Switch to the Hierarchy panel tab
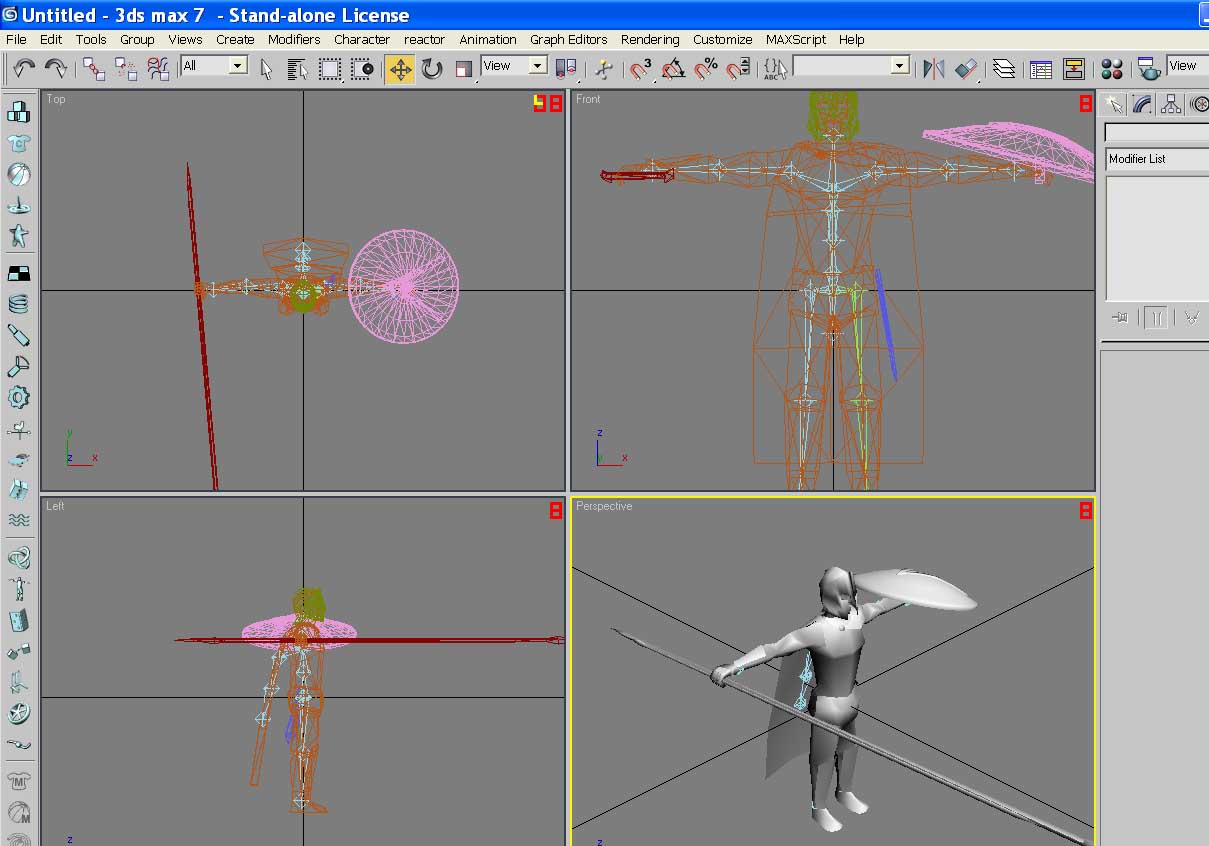 pyautogui.click(x=1171, y=104)
